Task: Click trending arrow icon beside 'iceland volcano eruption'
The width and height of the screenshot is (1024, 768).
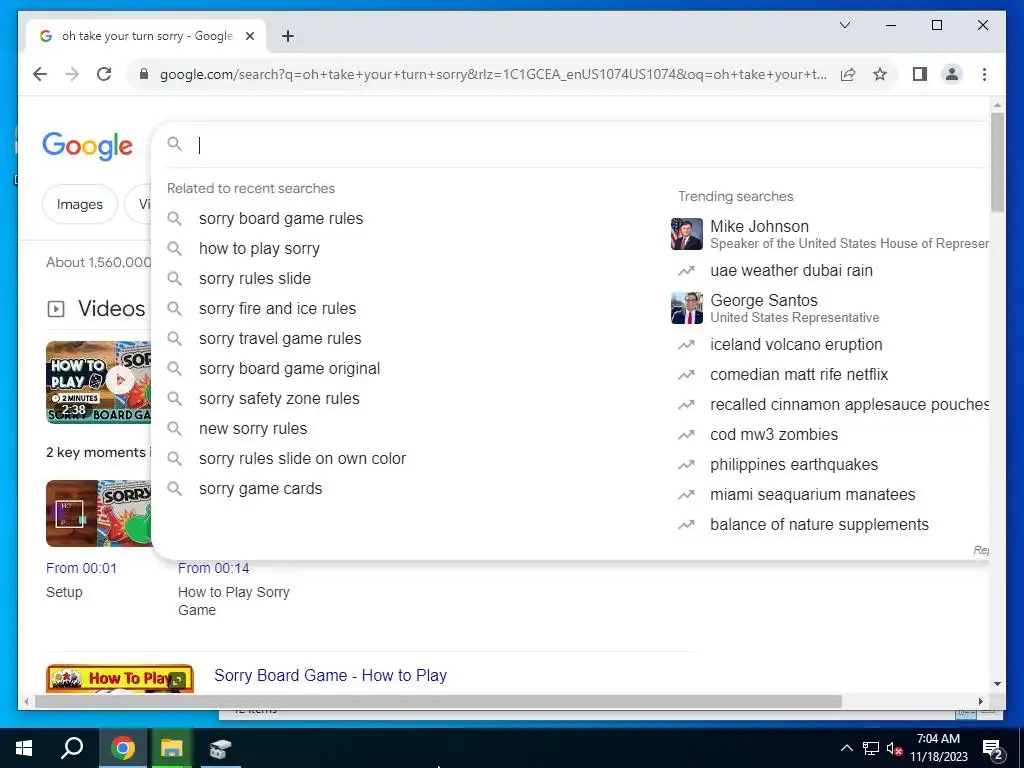Action: 686,345
